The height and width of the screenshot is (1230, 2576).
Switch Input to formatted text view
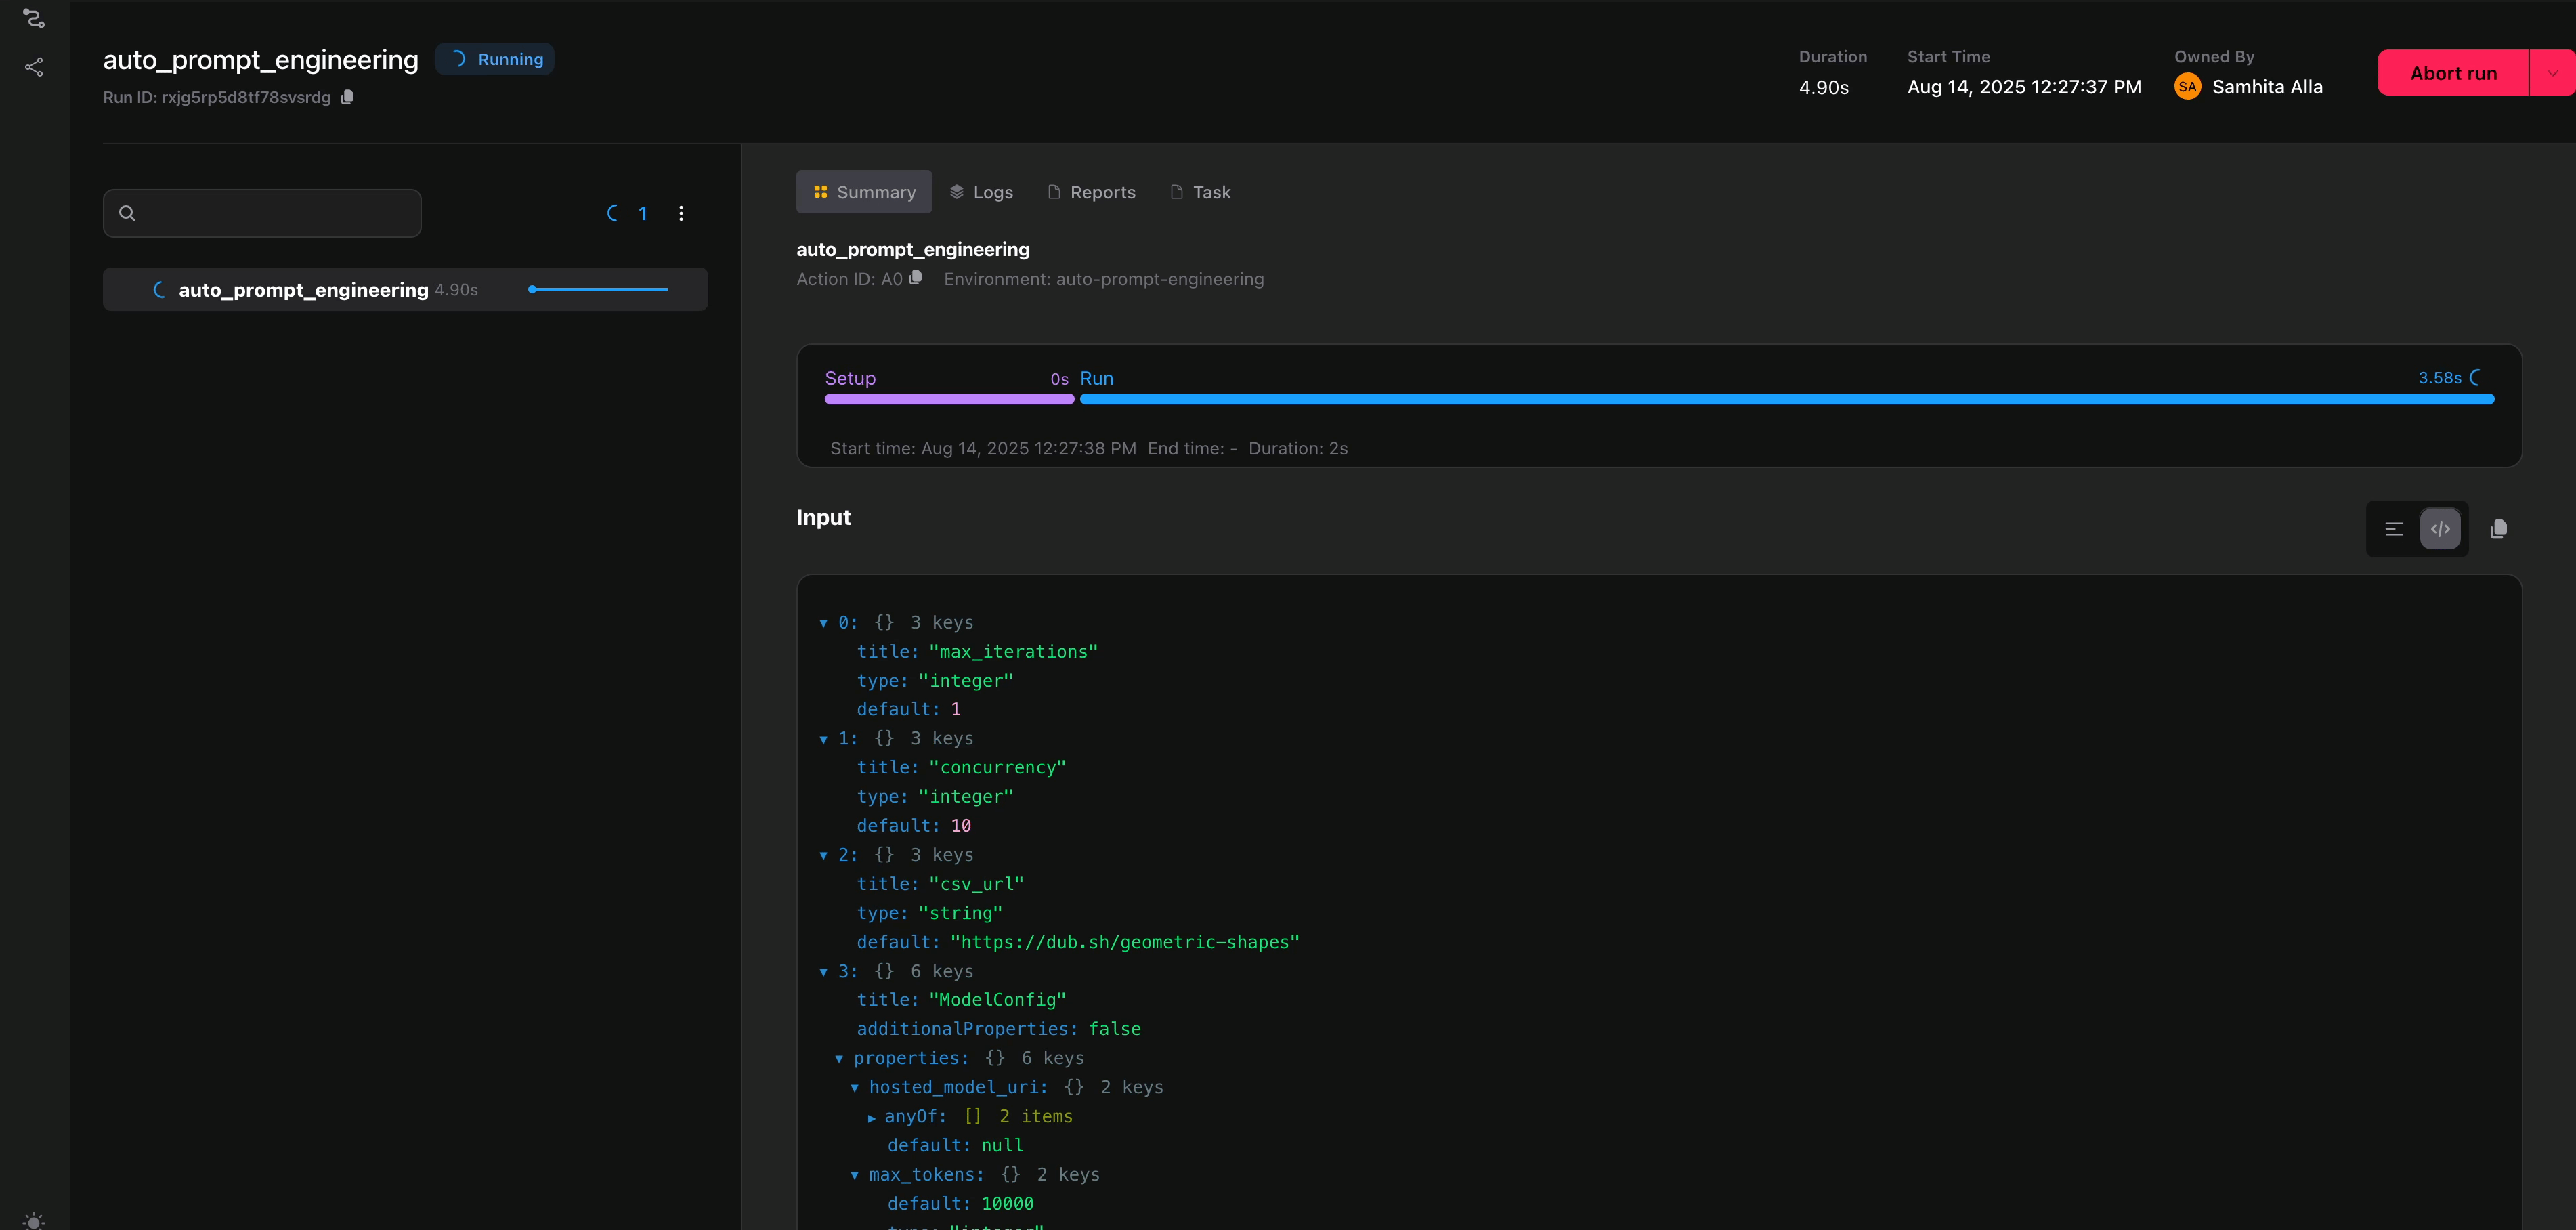2394,529
